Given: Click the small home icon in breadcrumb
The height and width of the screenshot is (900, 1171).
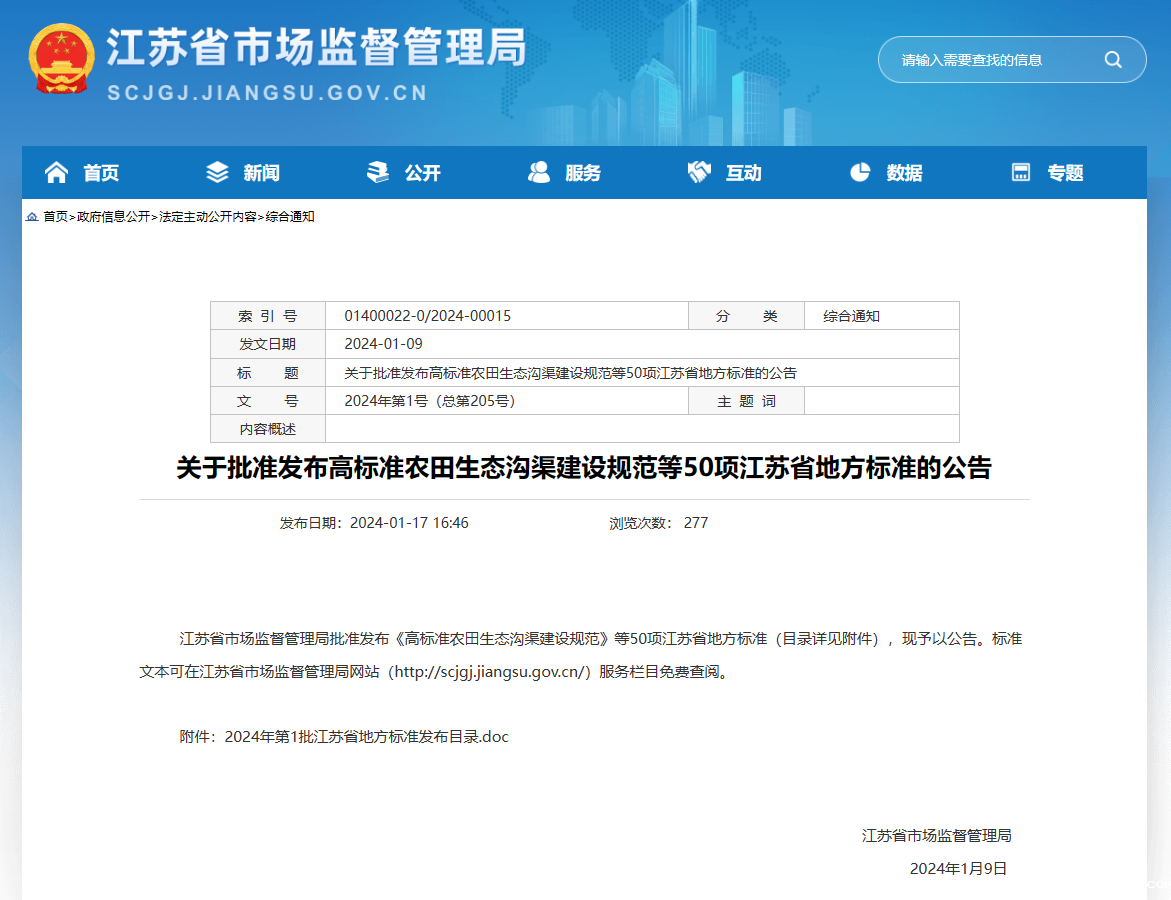Looking at the screenshot, I should [32, 217].
